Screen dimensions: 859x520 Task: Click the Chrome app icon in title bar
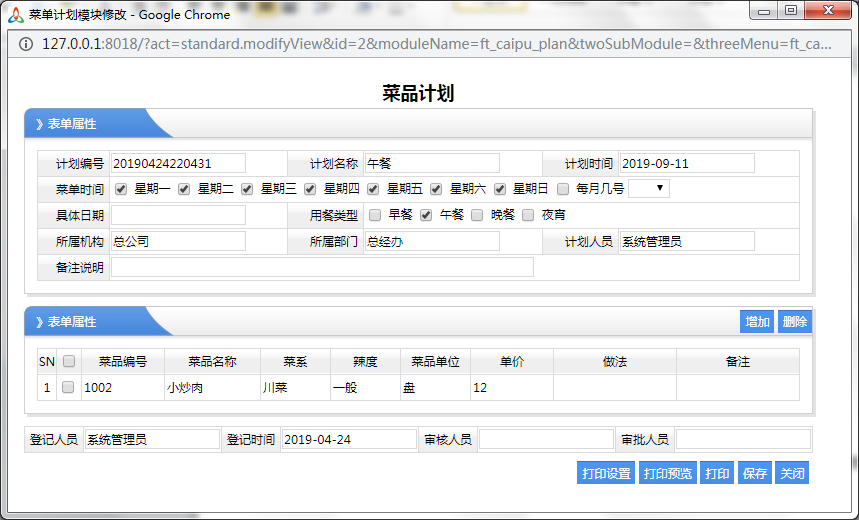pos(16,15)
